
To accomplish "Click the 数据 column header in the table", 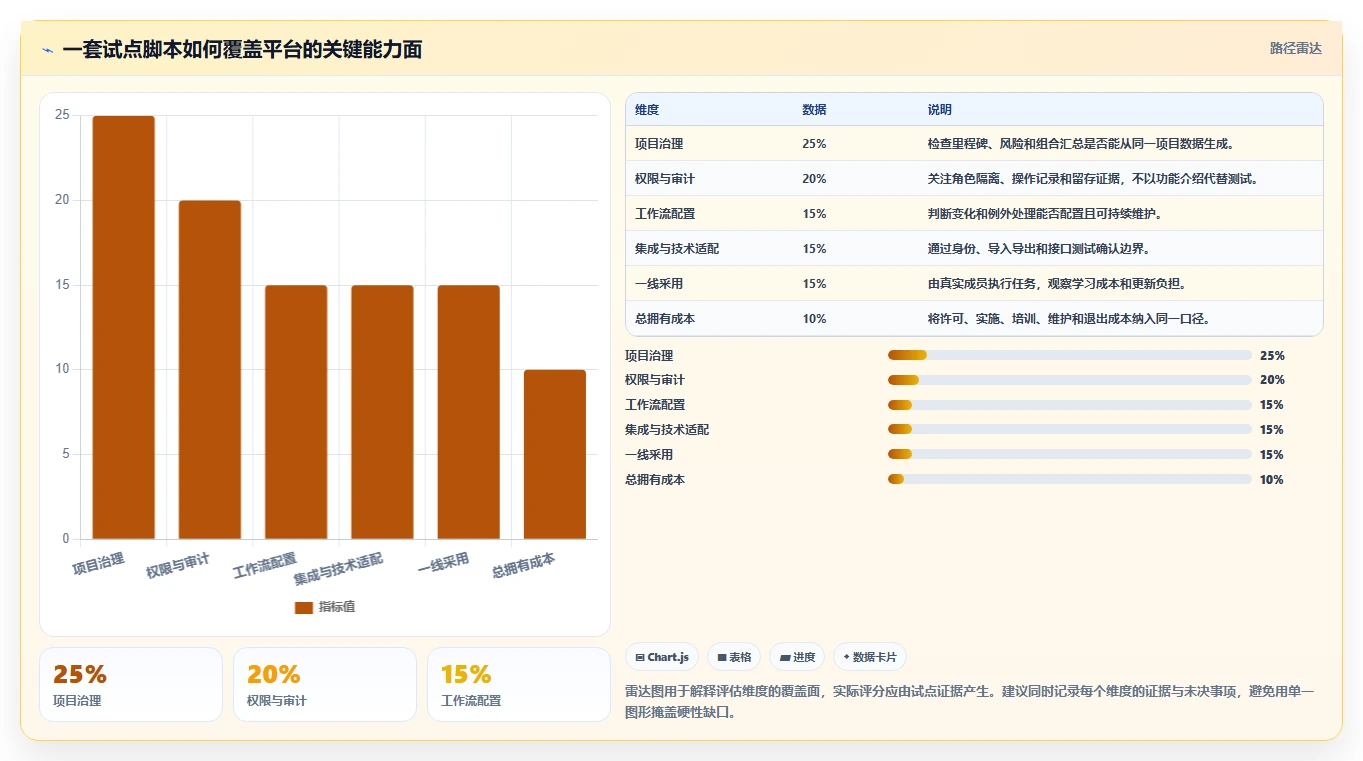I will point(814,110).
